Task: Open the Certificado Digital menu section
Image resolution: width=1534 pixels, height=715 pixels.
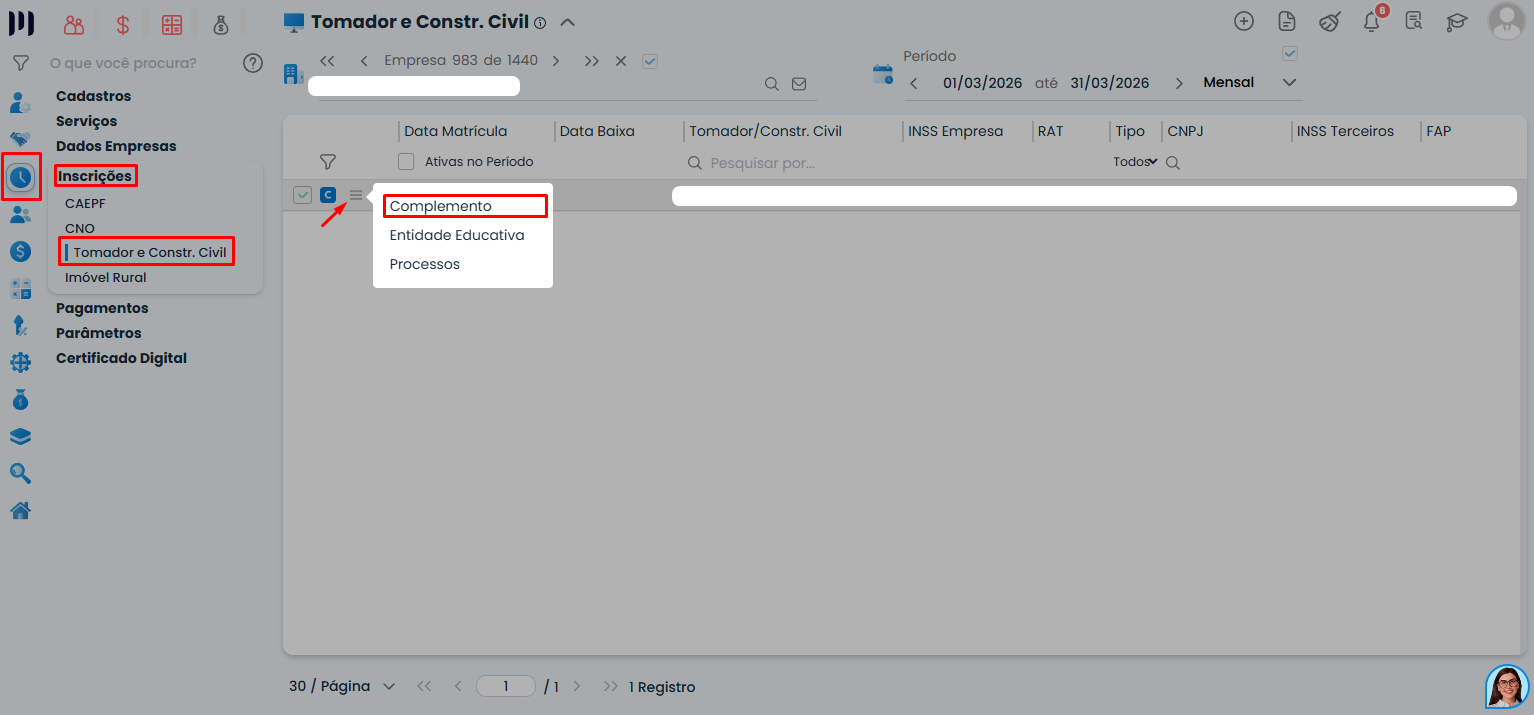Action: click(121, 358)
